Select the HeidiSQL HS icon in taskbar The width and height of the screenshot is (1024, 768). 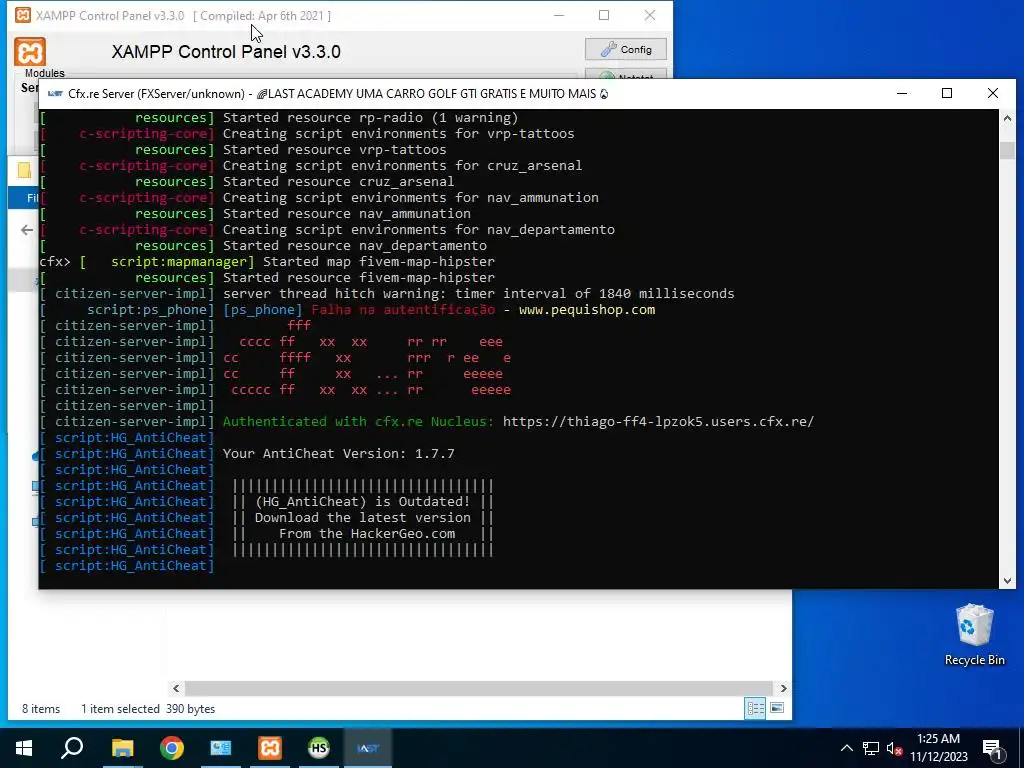[319, 748]
